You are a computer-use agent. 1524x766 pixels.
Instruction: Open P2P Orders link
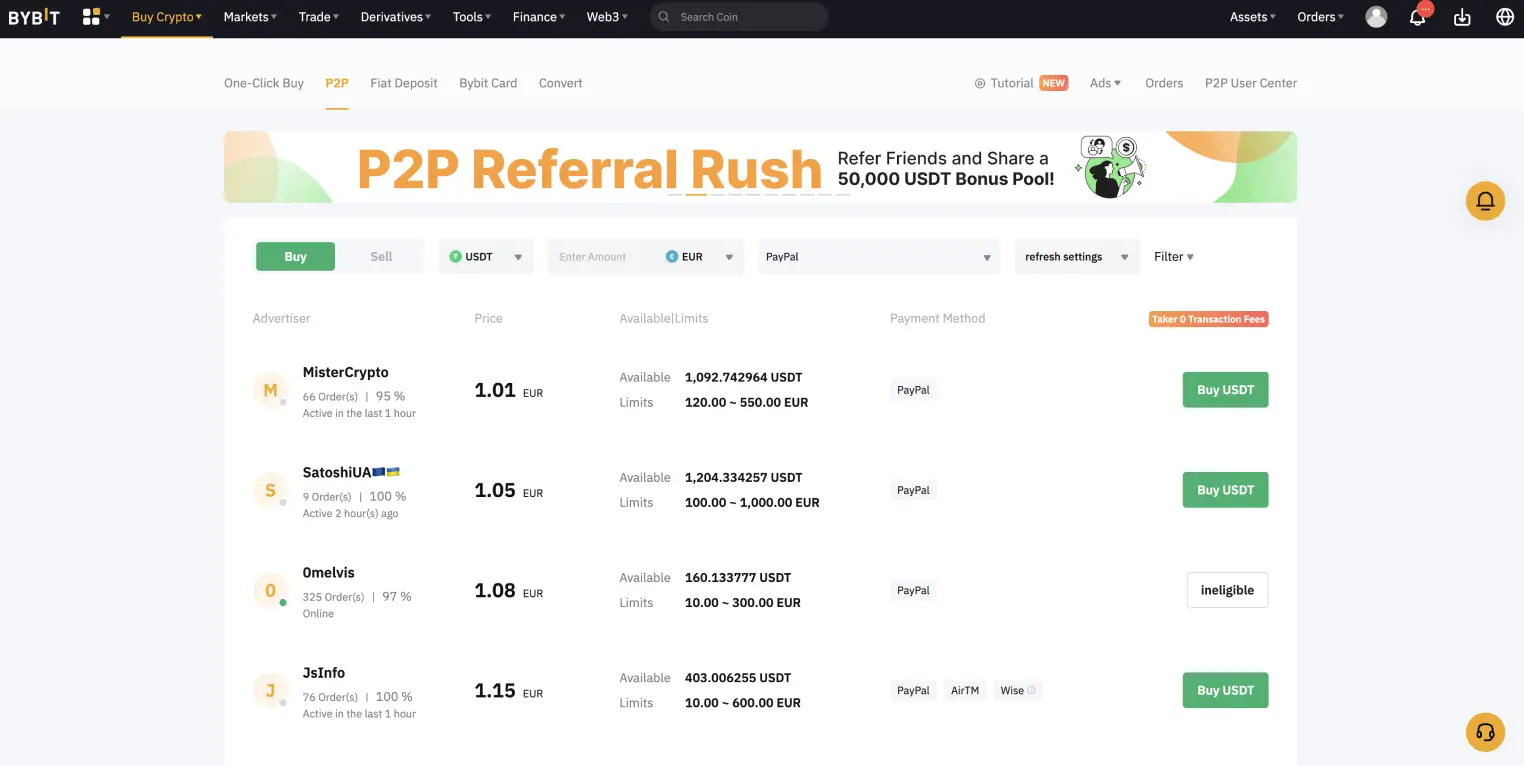(x=1164, y=83)
